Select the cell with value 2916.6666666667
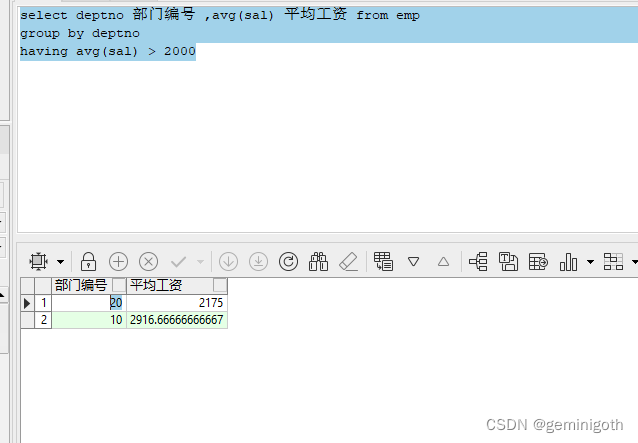 pyautogui.click(x=177, y=320)
